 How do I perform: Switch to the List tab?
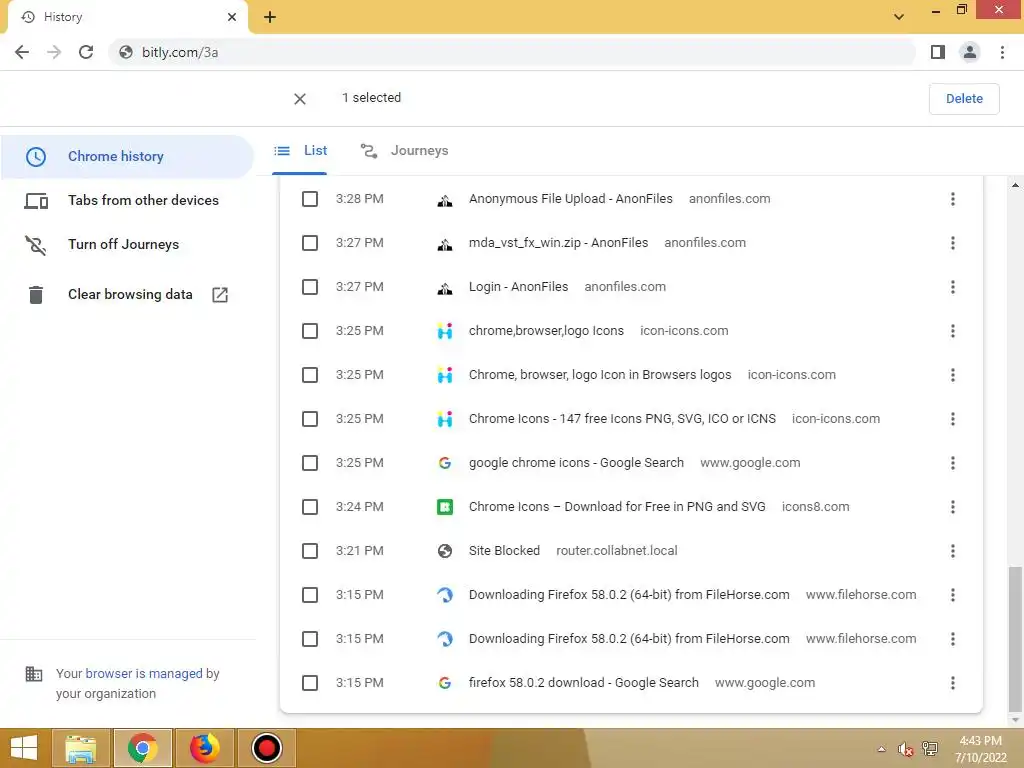pyautogui.click(x=300, y=151)
